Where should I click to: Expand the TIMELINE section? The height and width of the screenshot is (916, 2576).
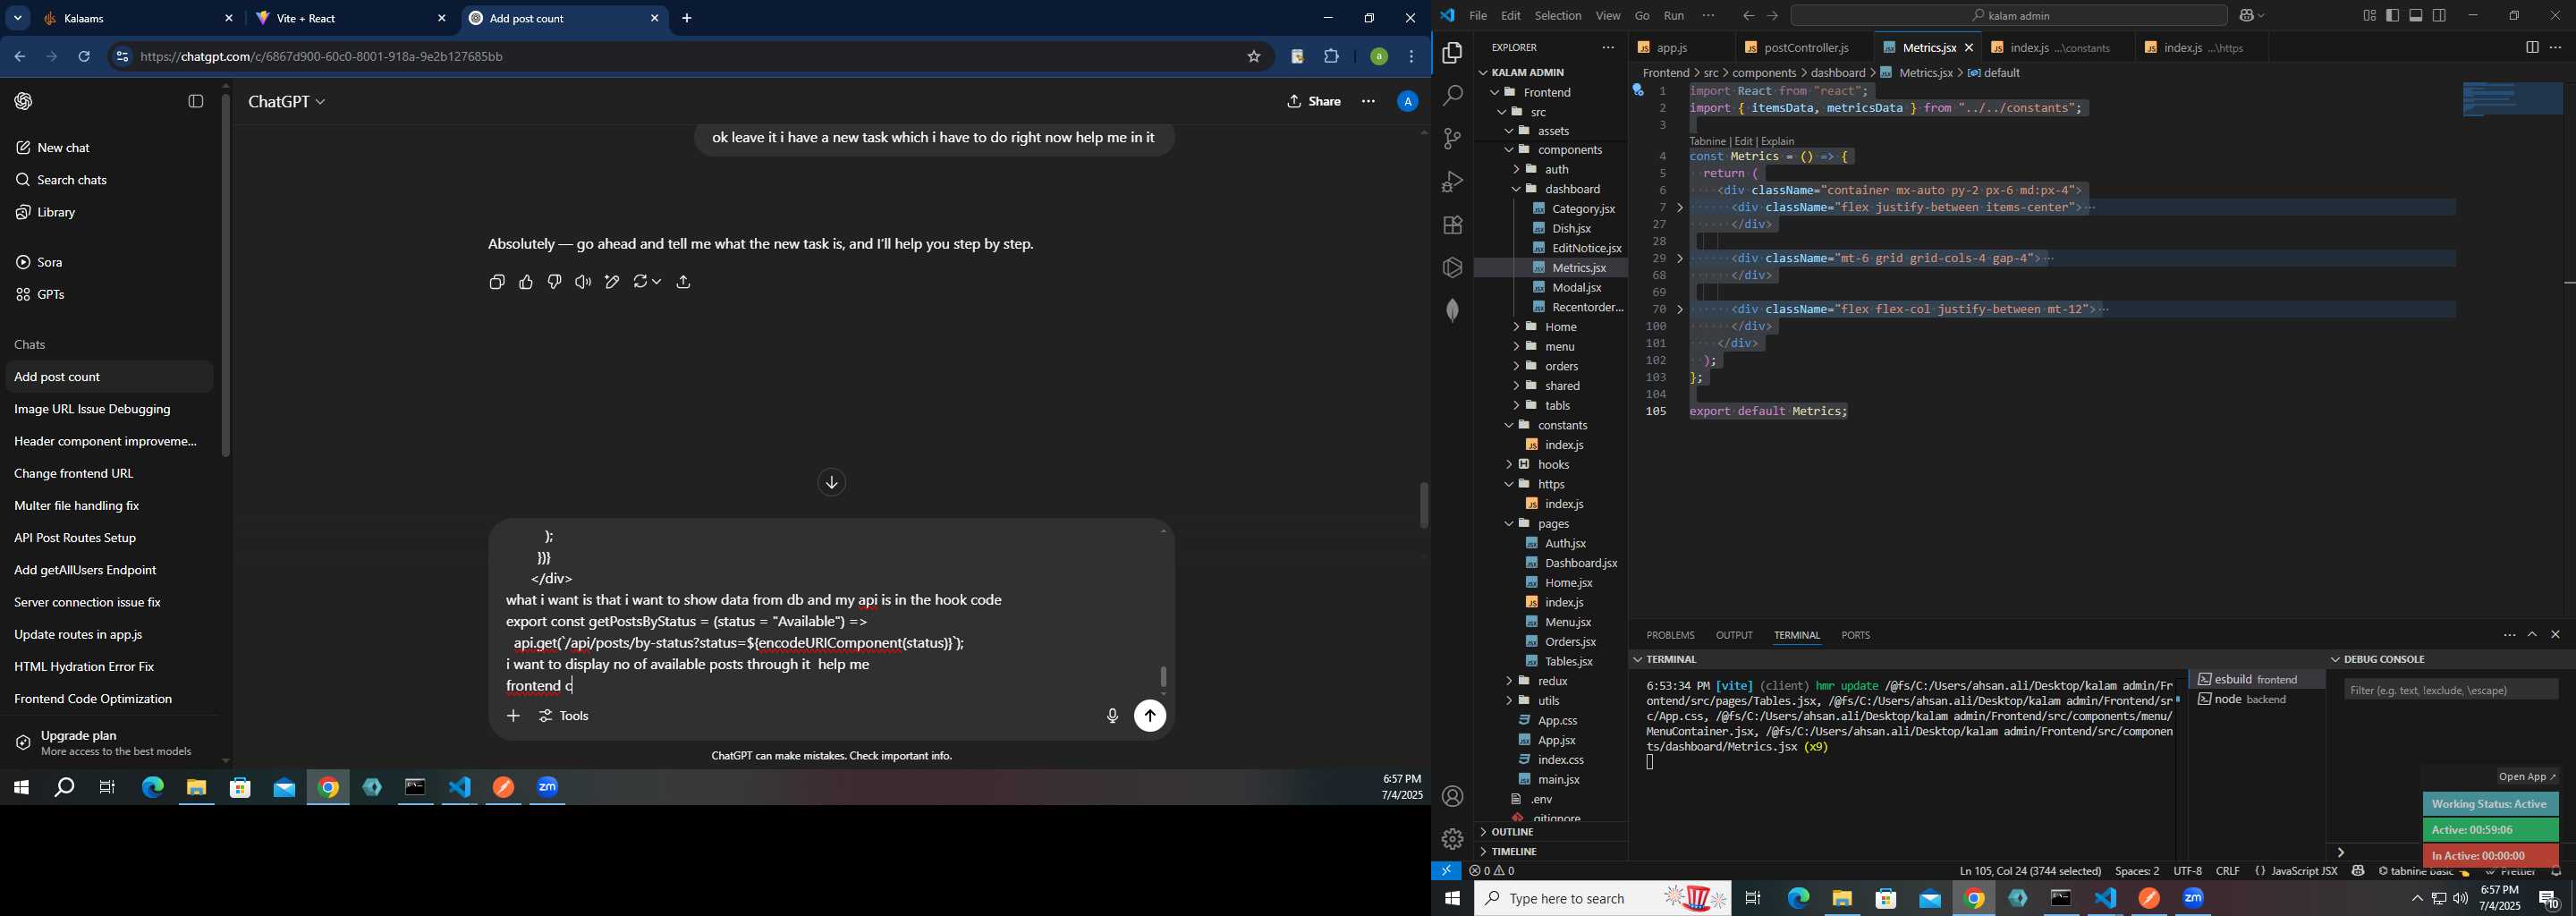click(x=1552, y=852)
